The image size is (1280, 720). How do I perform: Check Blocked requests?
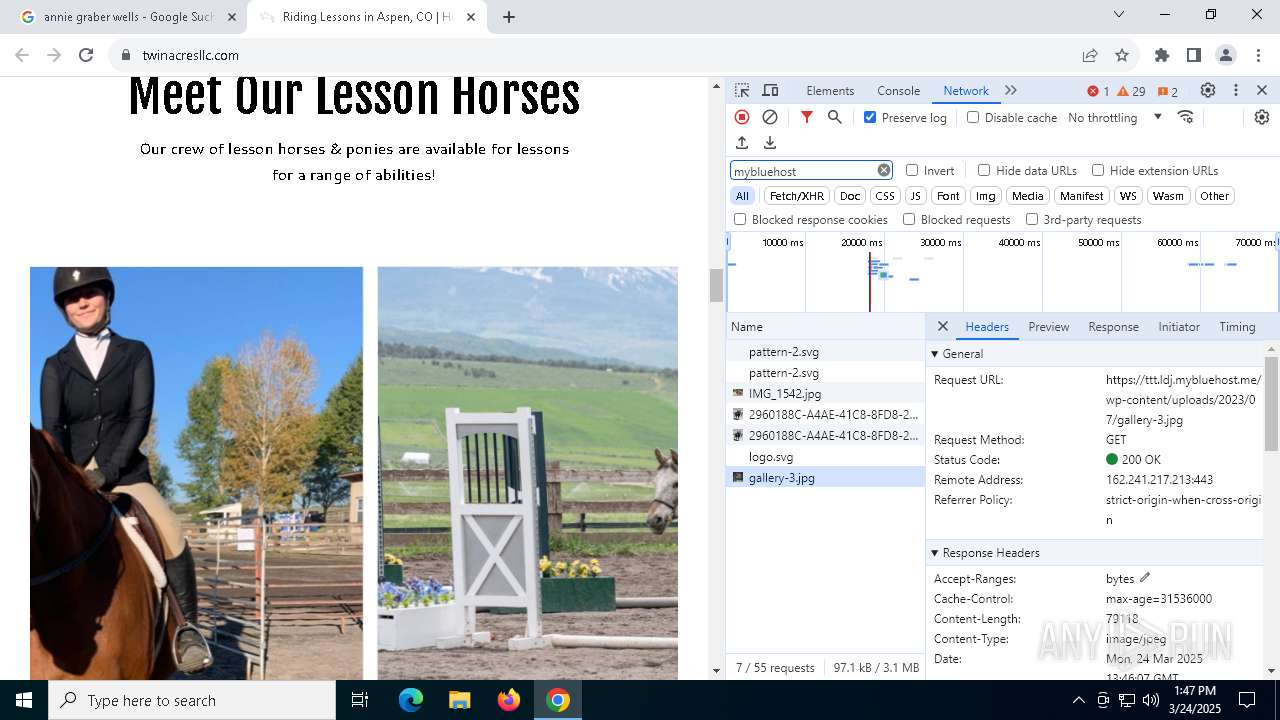coord(909,219)
